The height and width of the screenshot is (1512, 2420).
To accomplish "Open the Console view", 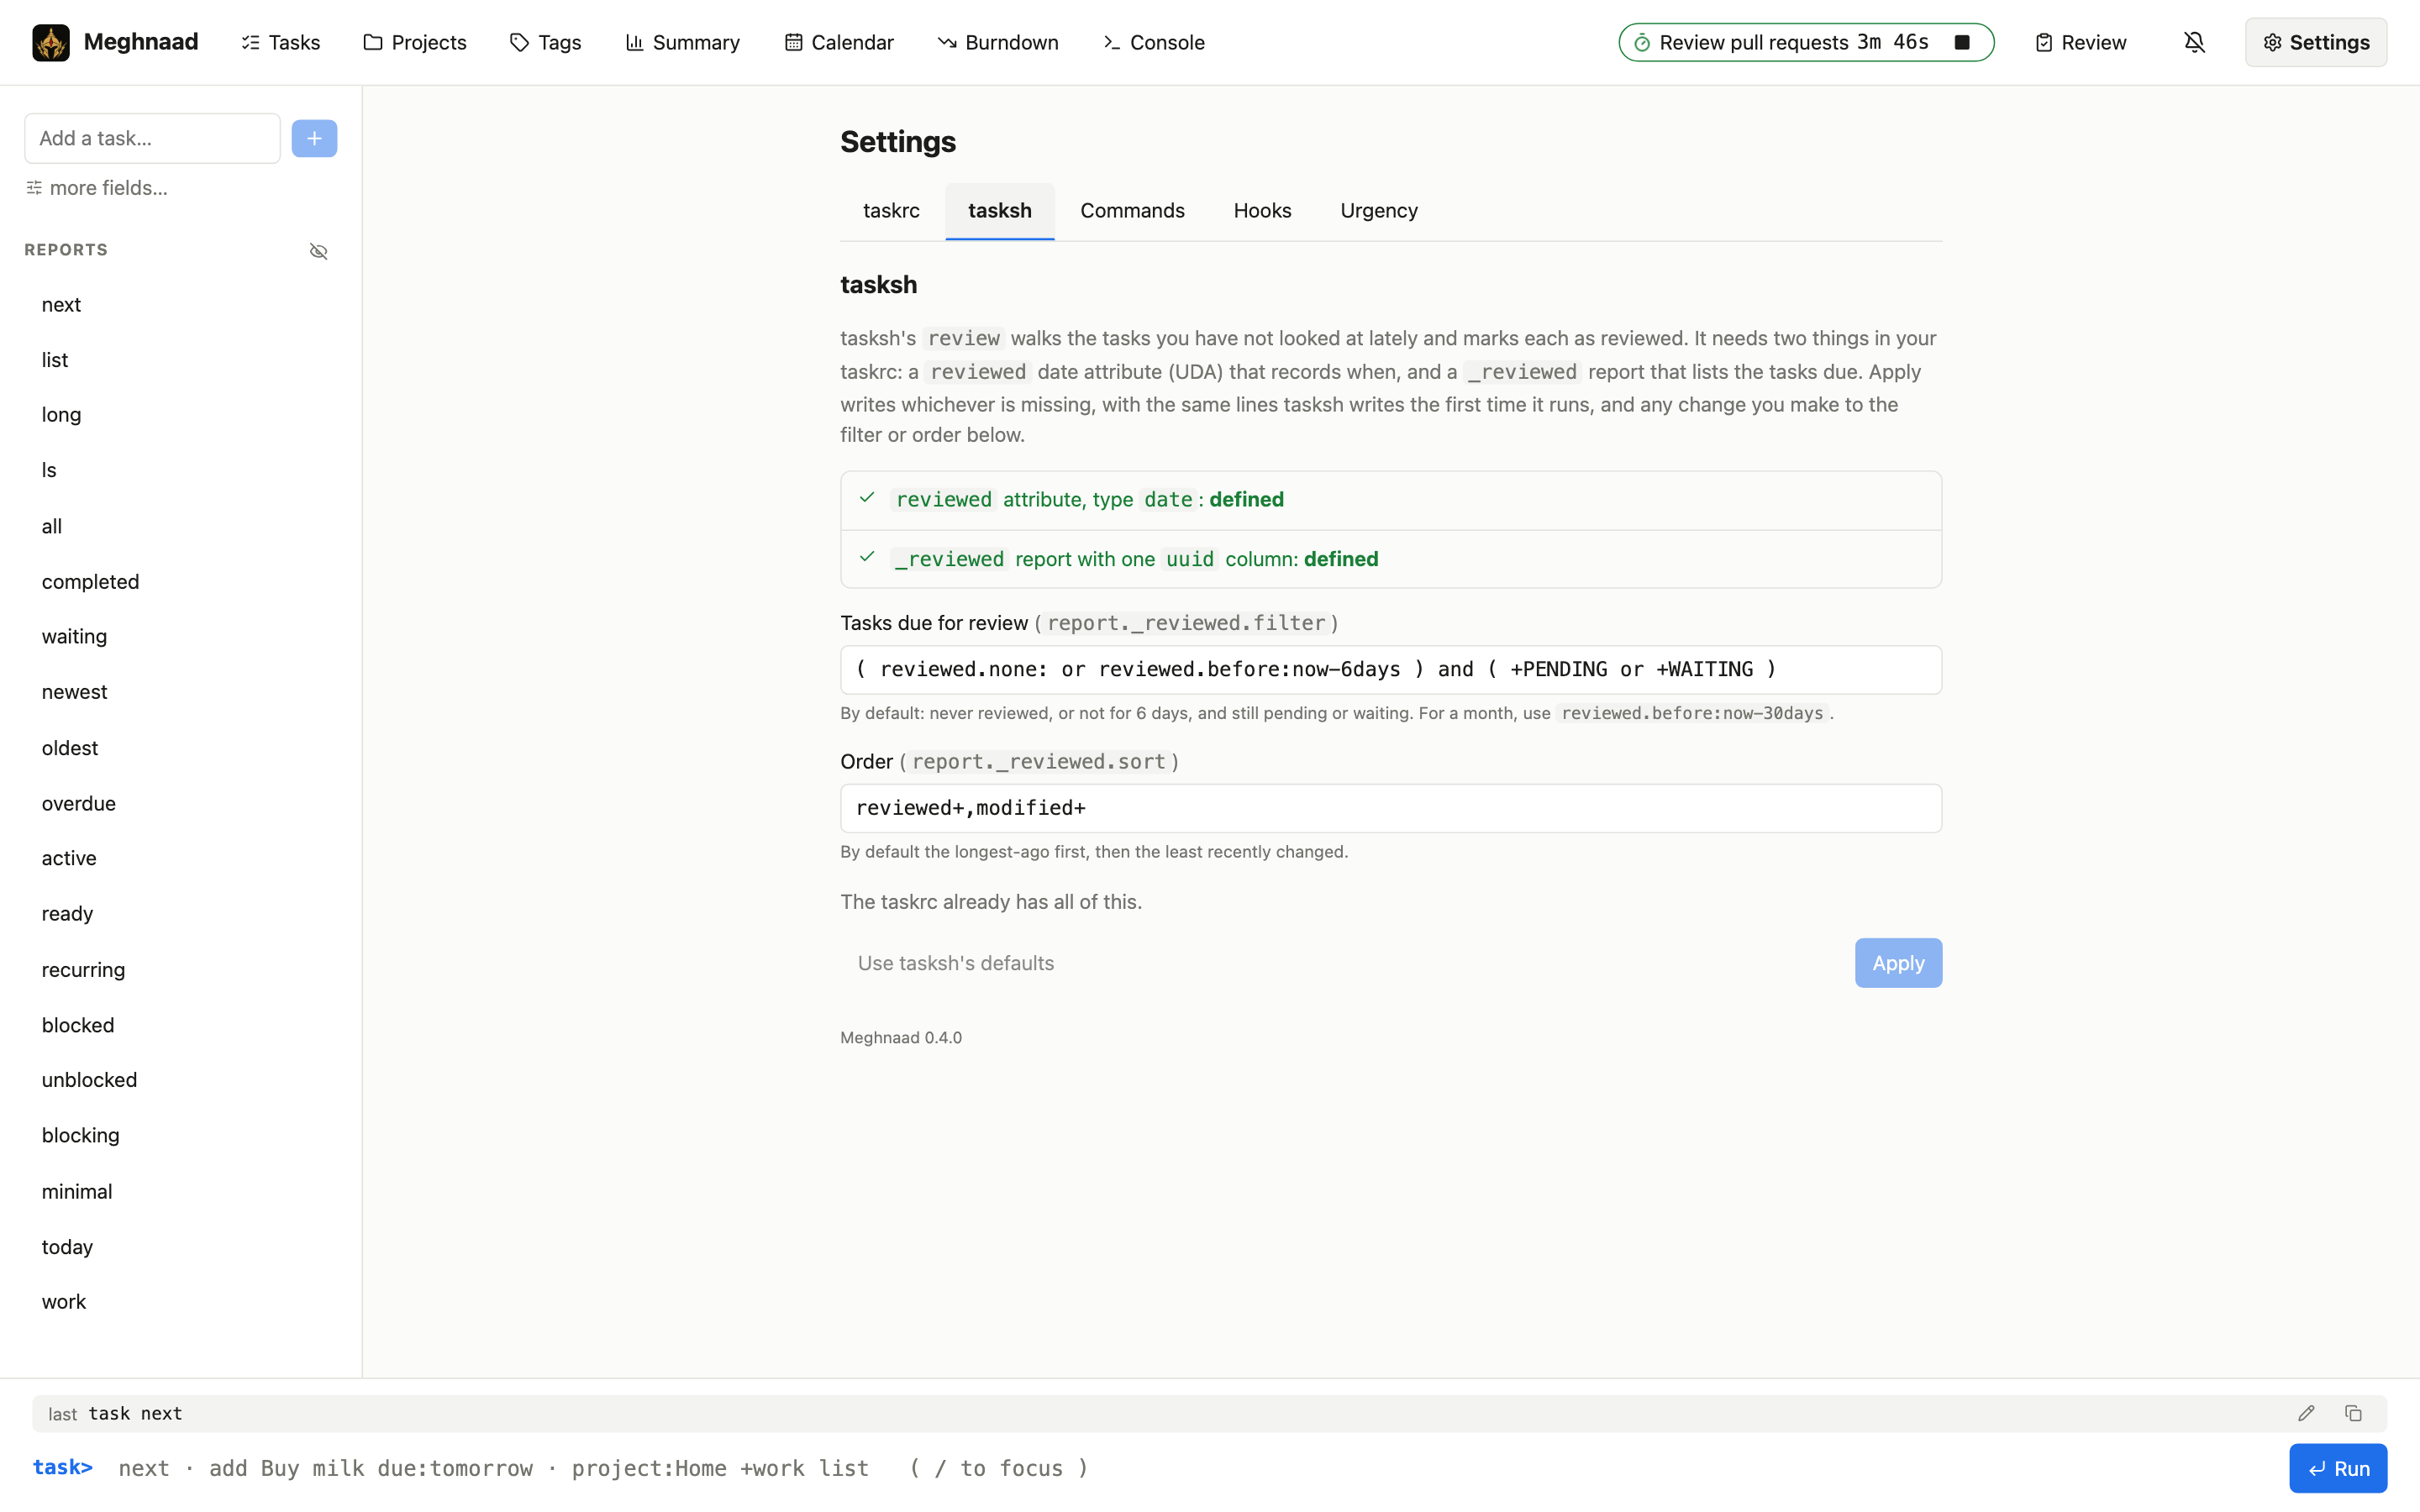I will [x=1154, y=42].
